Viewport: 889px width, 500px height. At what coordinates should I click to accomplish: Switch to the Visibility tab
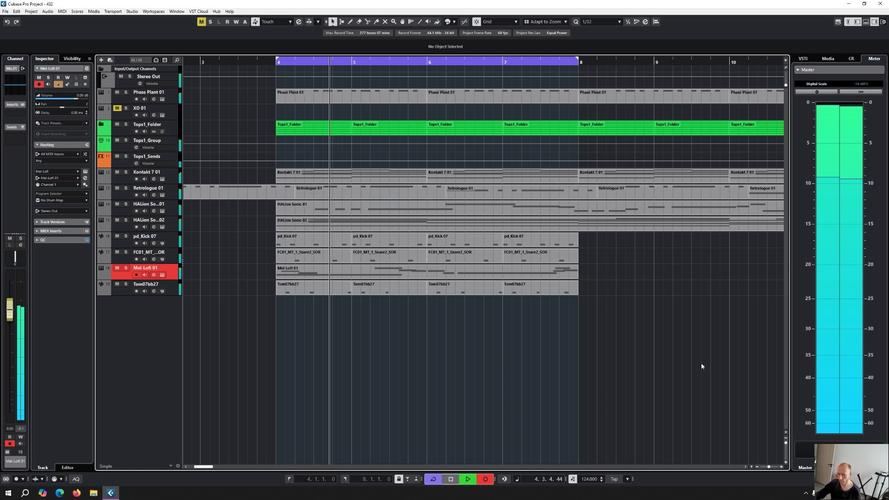click(x=72, y=59)
